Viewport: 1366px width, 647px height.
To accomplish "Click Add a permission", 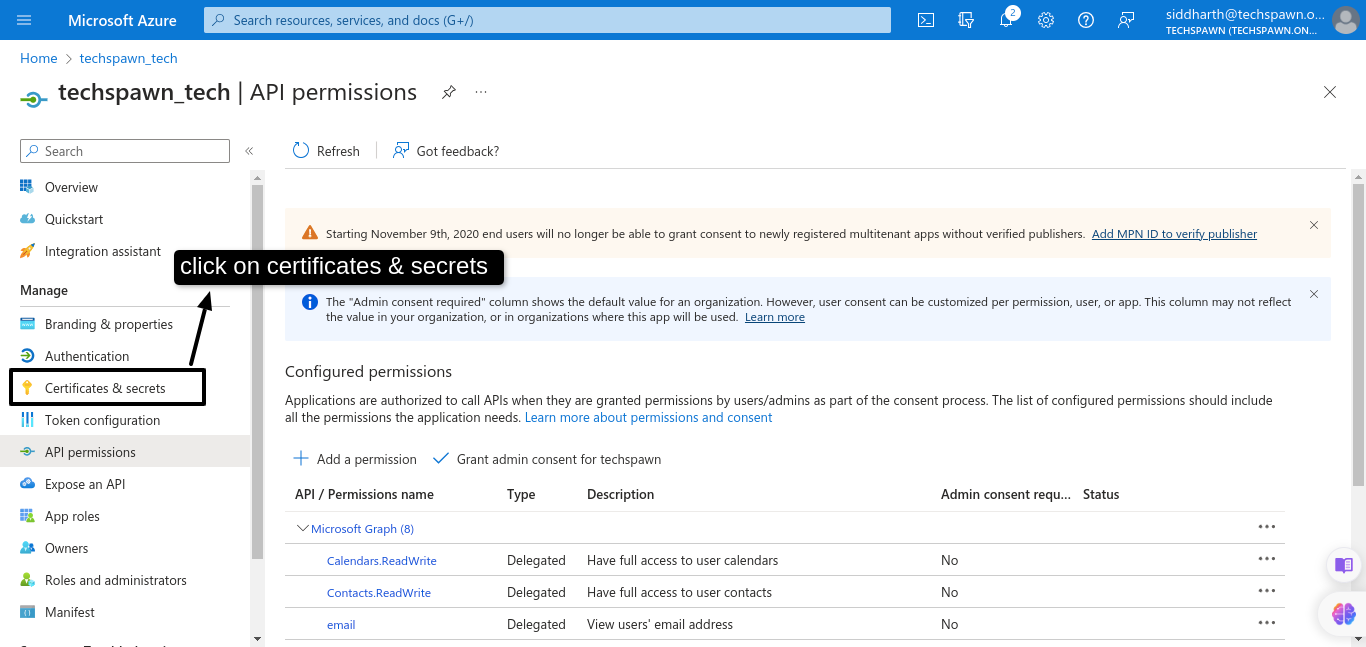I will click(x=355, y=459).
